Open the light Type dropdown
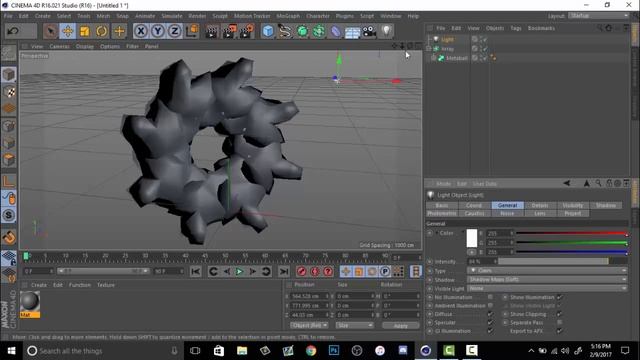The image size is (640, 360). (547, 271)
